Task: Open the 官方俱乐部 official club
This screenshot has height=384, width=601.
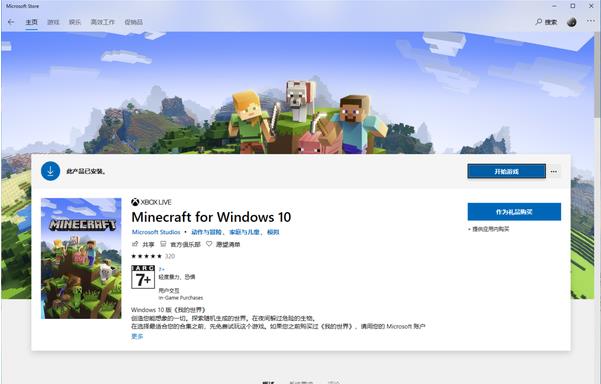Action: pyautogui.click(x=180, y=244)
